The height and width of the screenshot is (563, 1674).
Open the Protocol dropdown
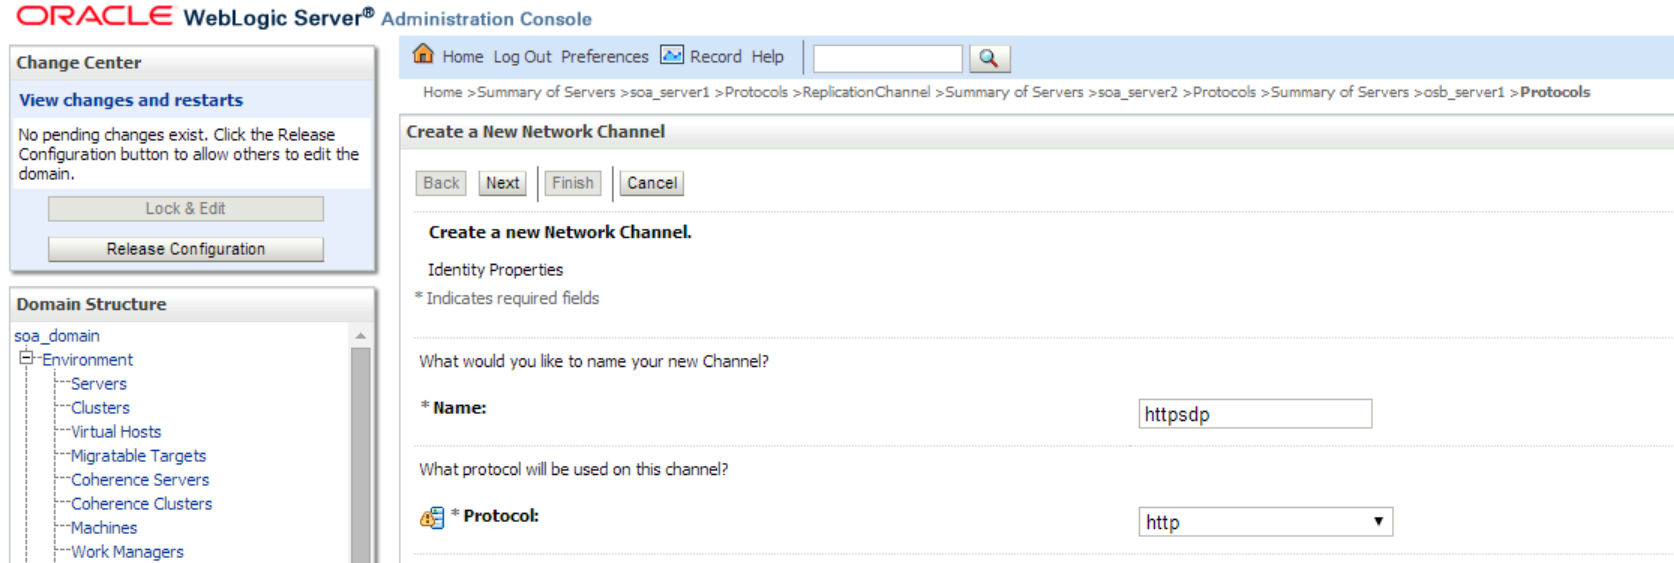click(1265, 521)
